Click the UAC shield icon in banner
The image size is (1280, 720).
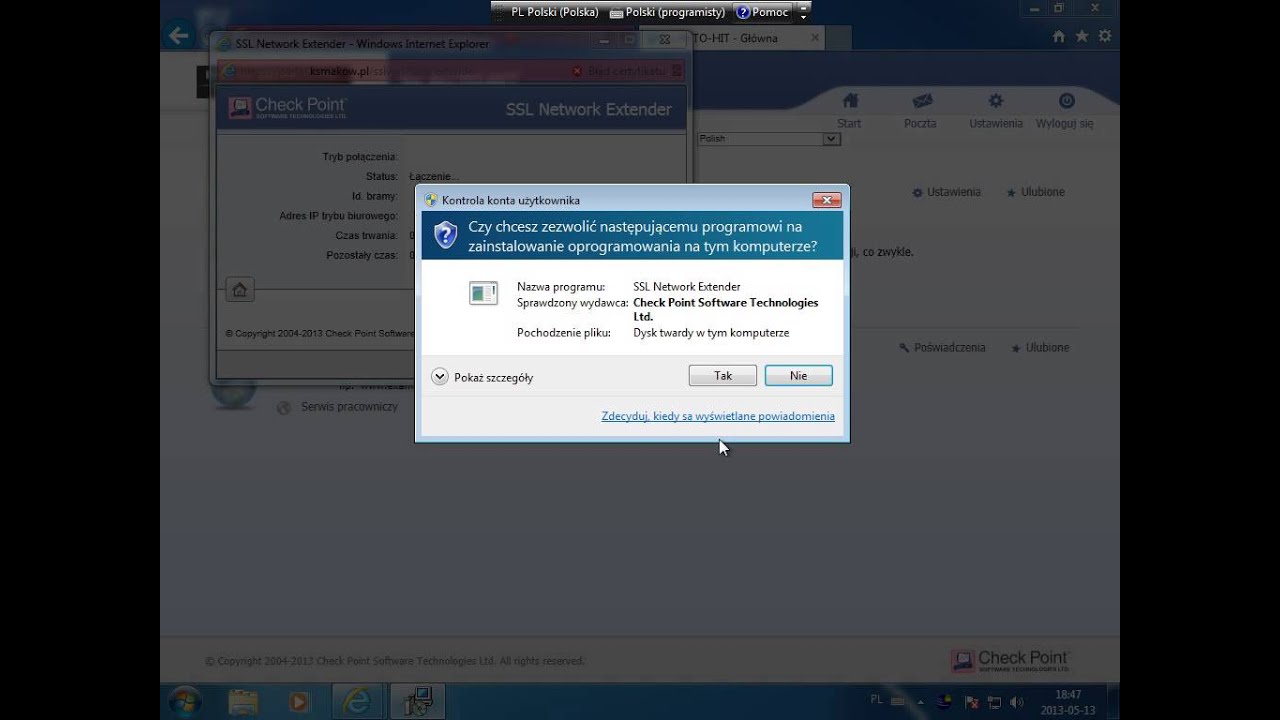tap(446, 235)
